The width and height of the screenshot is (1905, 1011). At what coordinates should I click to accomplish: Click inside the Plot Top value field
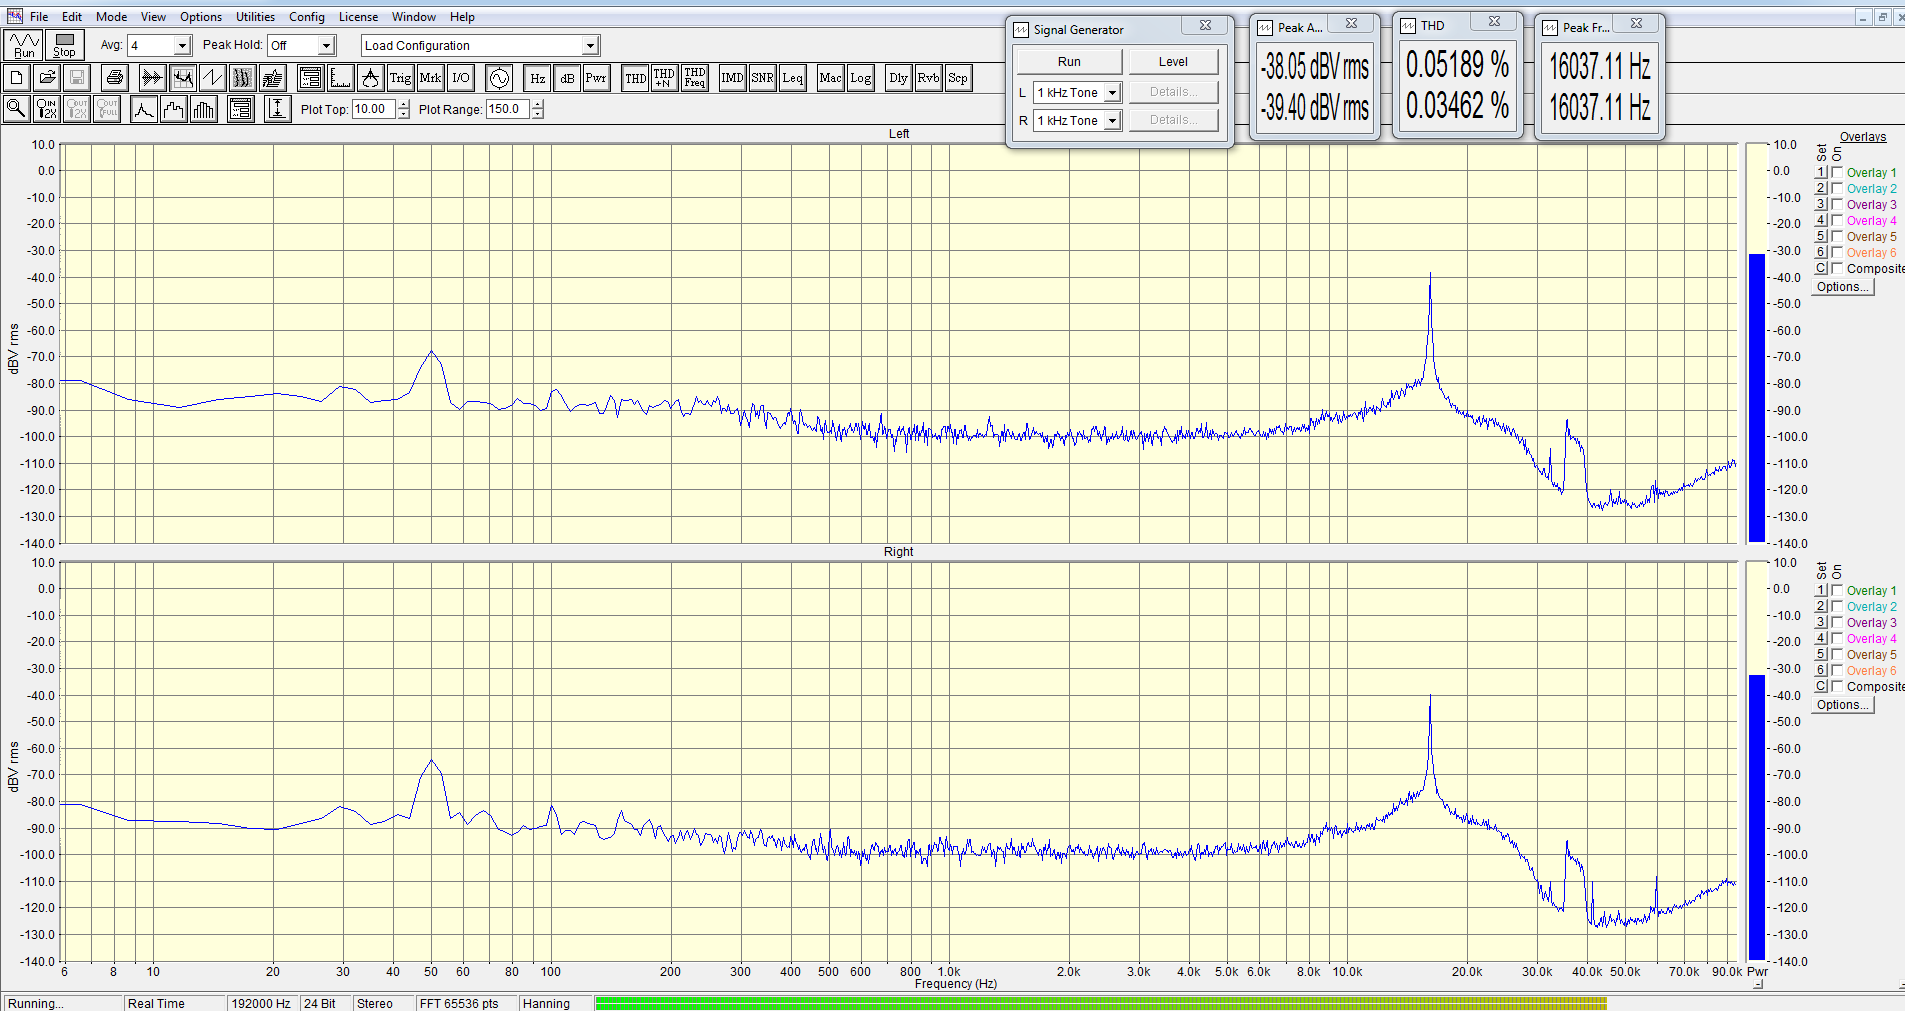374,110
